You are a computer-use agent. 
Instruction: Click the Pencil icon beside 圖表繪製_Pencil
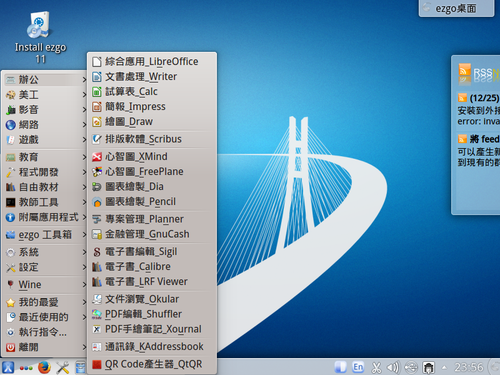97,202
